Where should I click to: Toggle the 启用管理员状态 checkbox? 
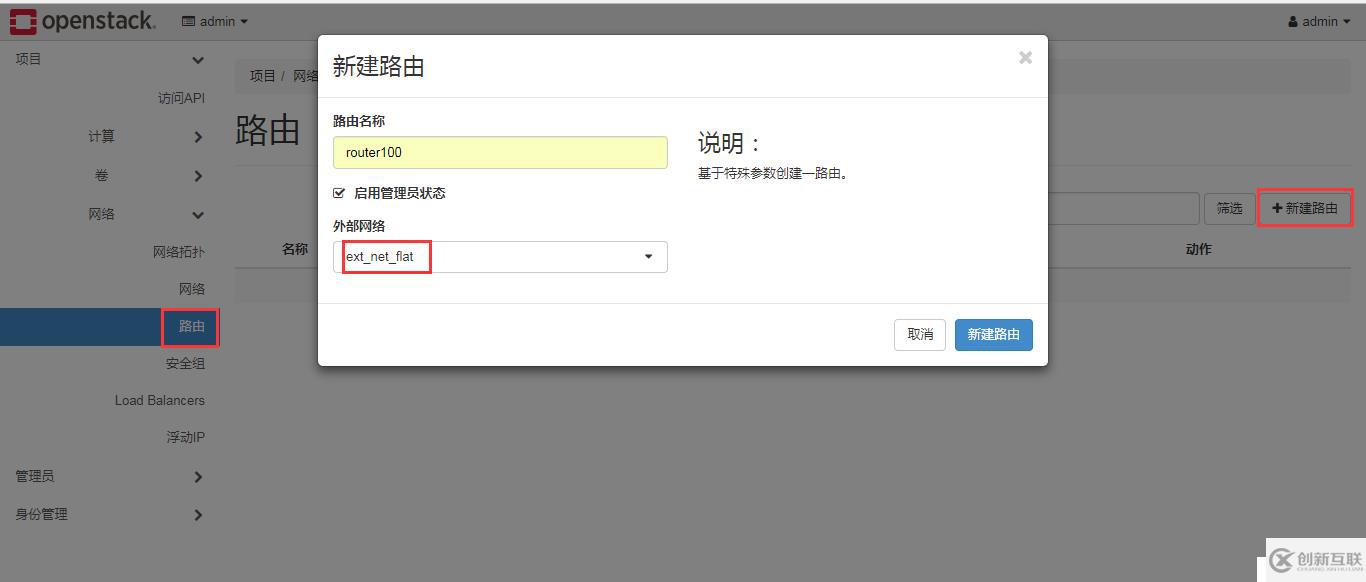click(339, 193)
